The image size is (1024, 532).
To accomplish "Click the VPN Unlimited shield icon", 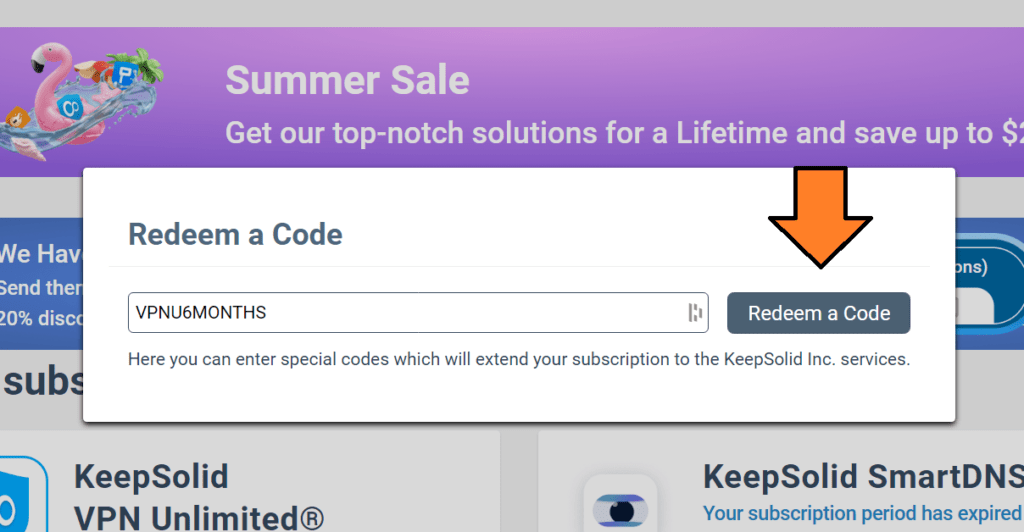I will coord(24,494).
